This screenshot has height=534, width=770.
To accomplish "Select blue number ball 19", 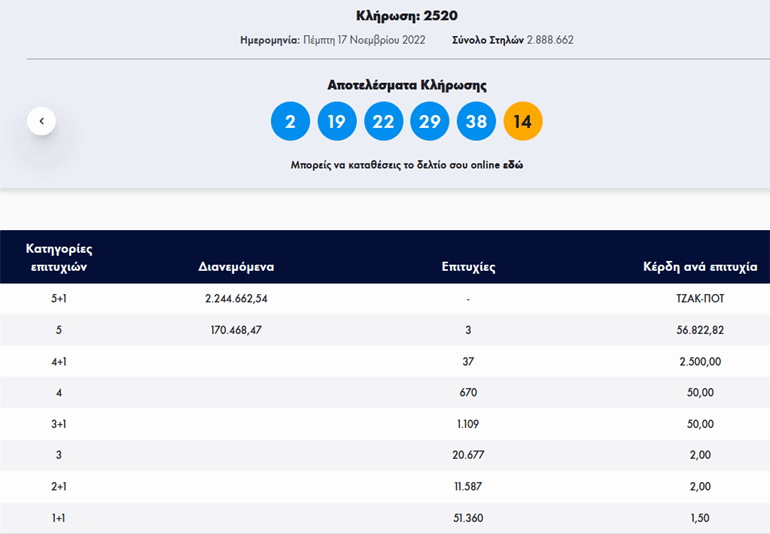I will [x=337, y=122].
